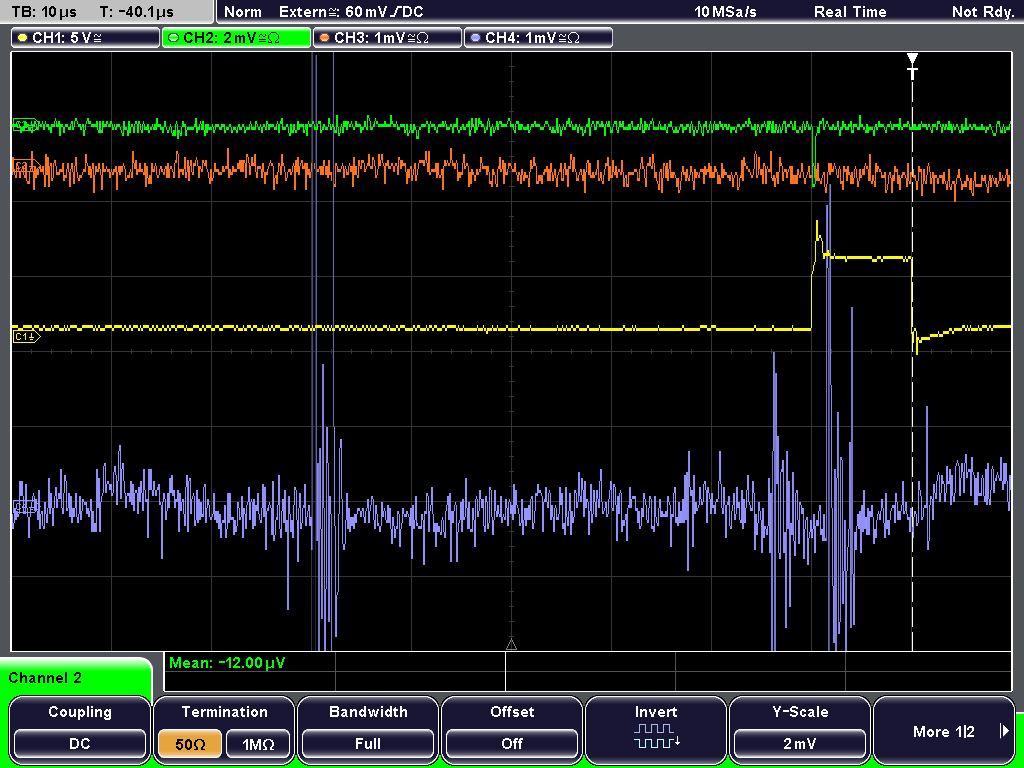Click the purple CH4 color dot
This screenshot has height=768, width=1024.
point(475,38)
